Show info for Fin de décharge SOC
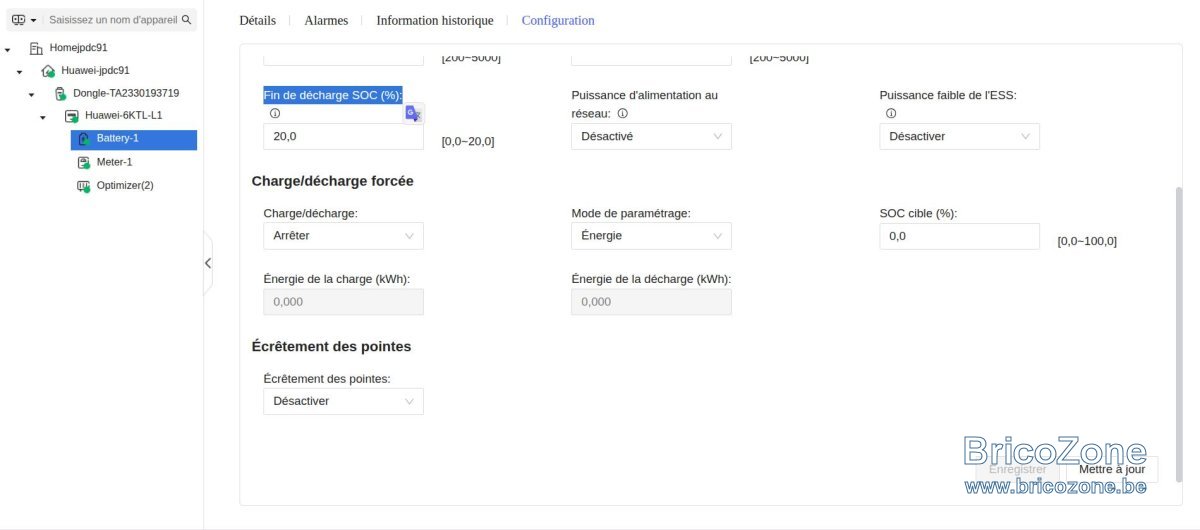Image resolution: width=1200 pixels, height=530 pixels. (x=275, y=114)
